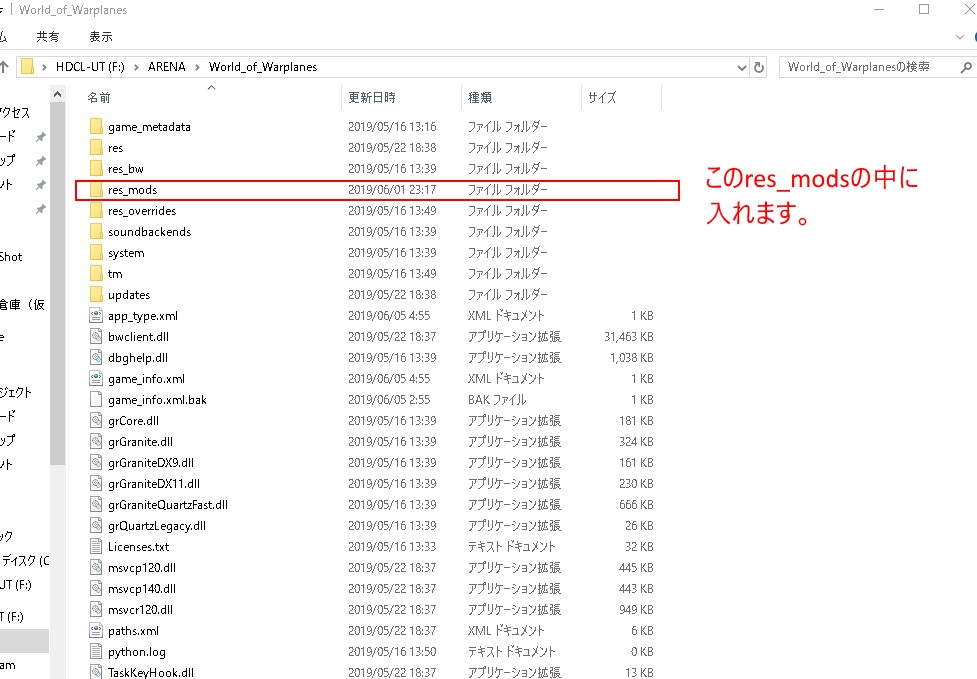The image size is (977, 679).
Task: Click the 2019/05/16 13:16 date cell
Action: click(x=392, y=126)
